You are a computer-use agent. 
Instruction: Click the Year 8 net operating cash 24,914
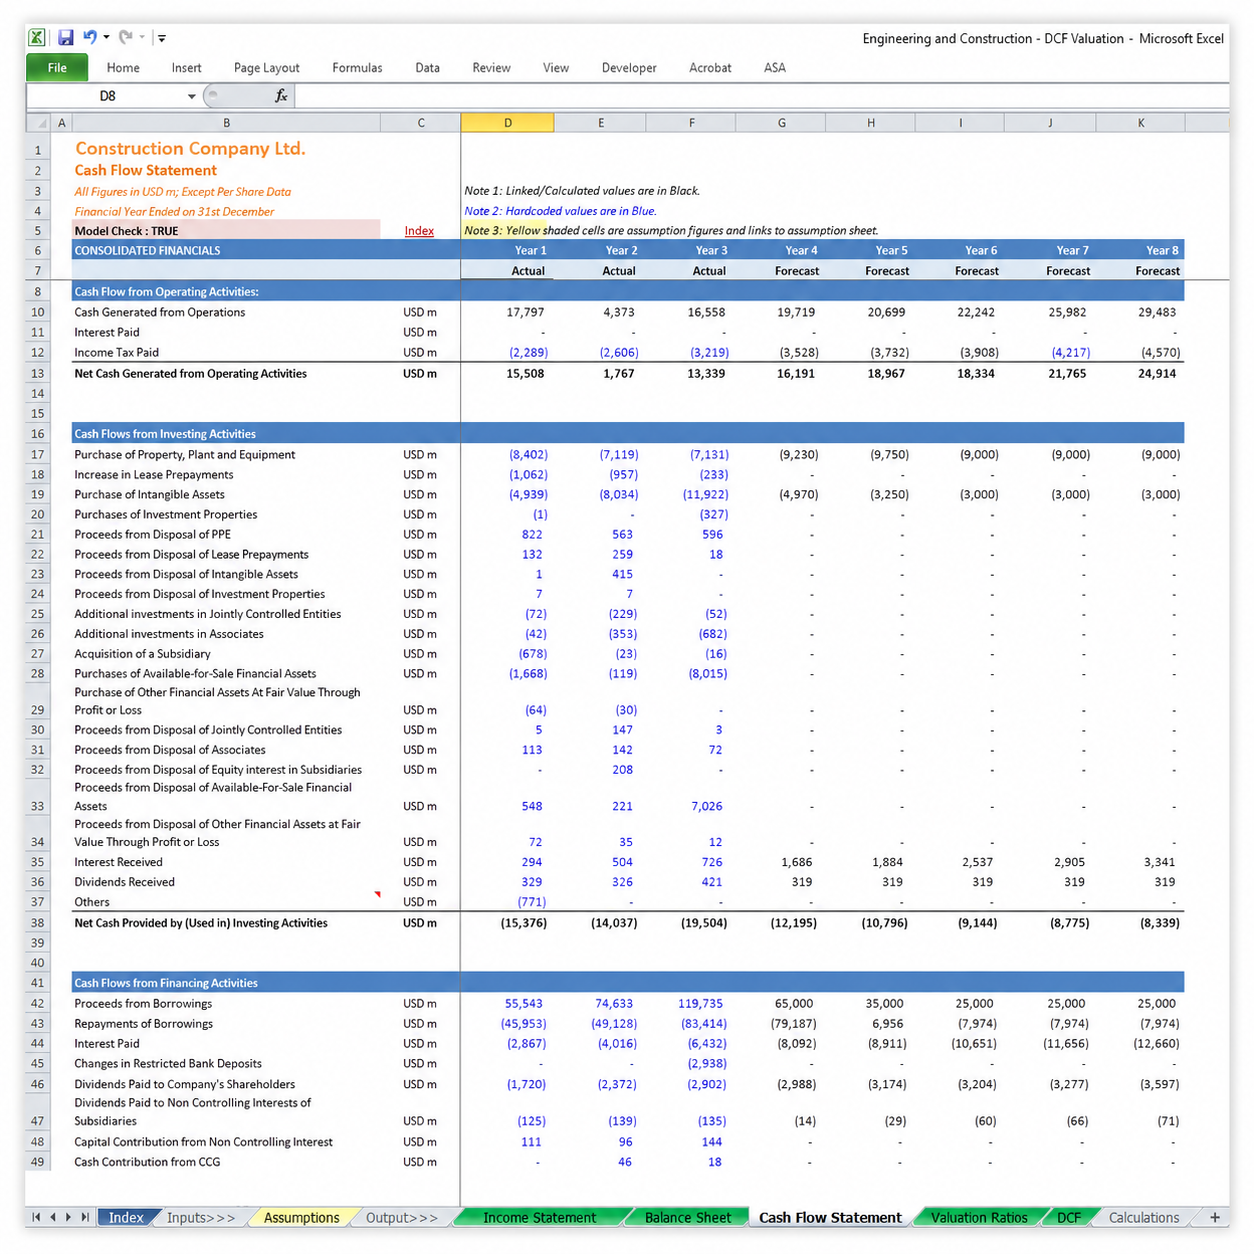coord(1158,374)
